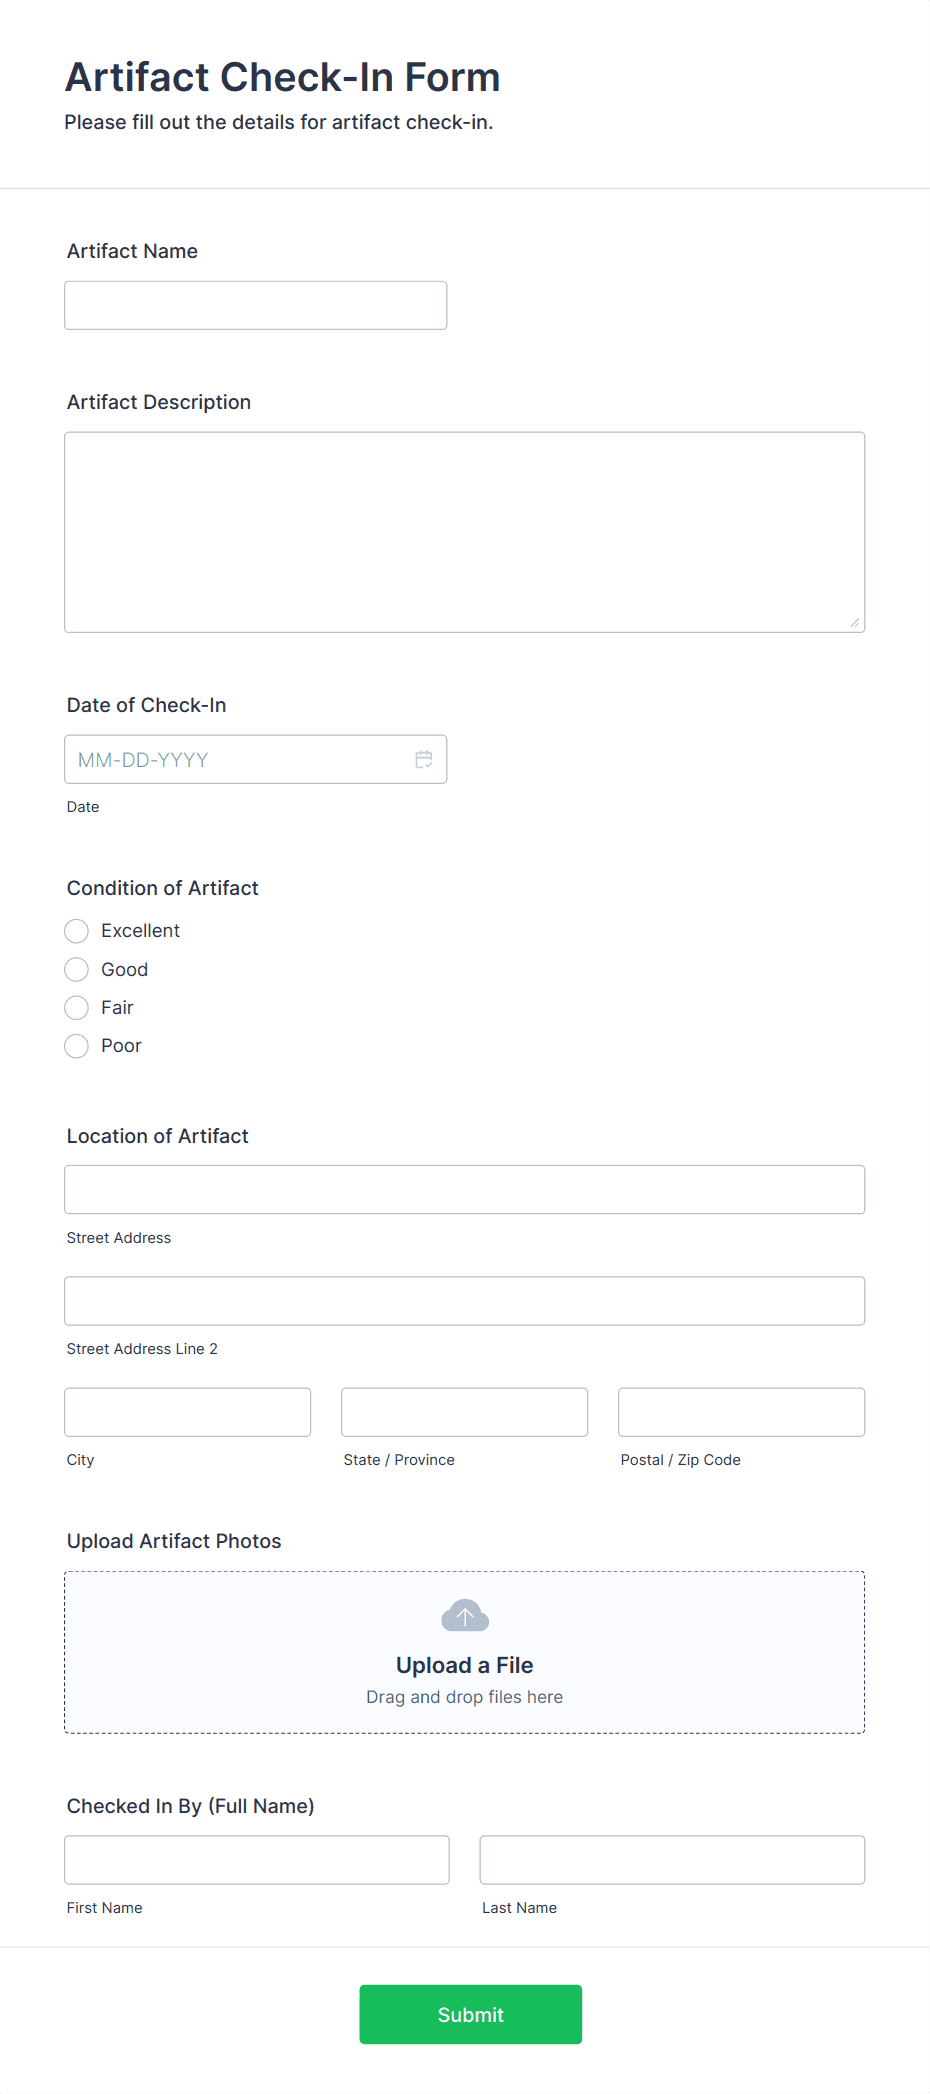Mark artifact condition as Poor

tap(76, 1046)
